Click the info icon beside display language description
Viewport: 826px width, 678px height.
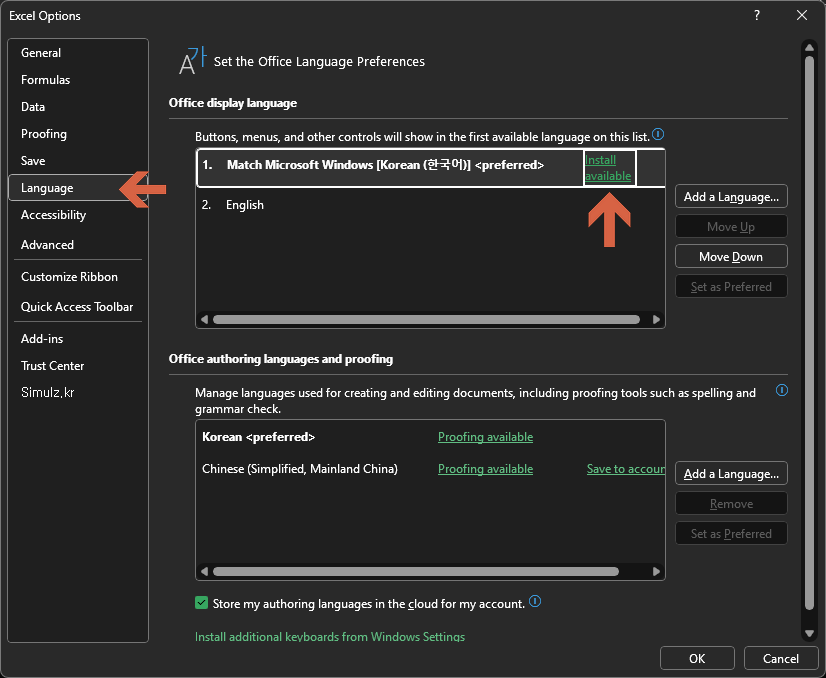tap(658, 134)
